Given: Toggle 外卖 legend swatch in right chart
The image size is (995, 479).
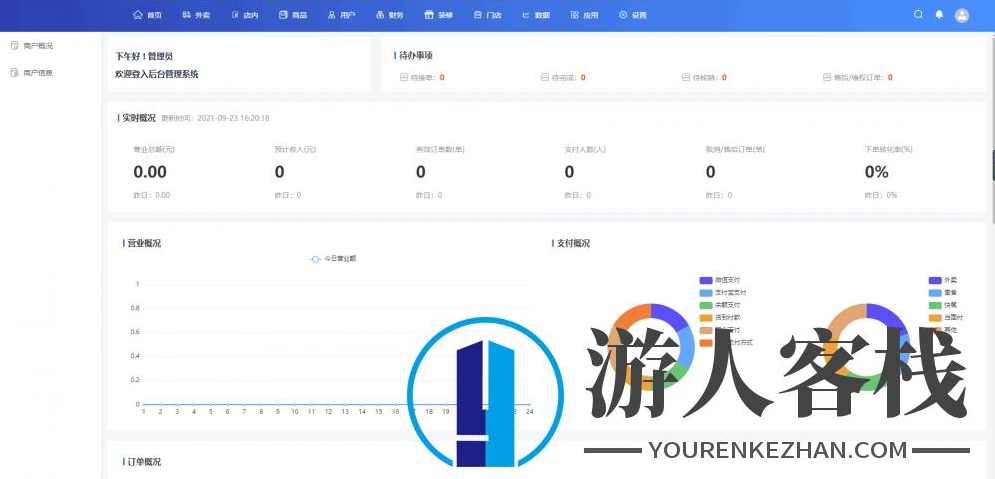Looking at the screenshot, I should (x=935, y=280).
